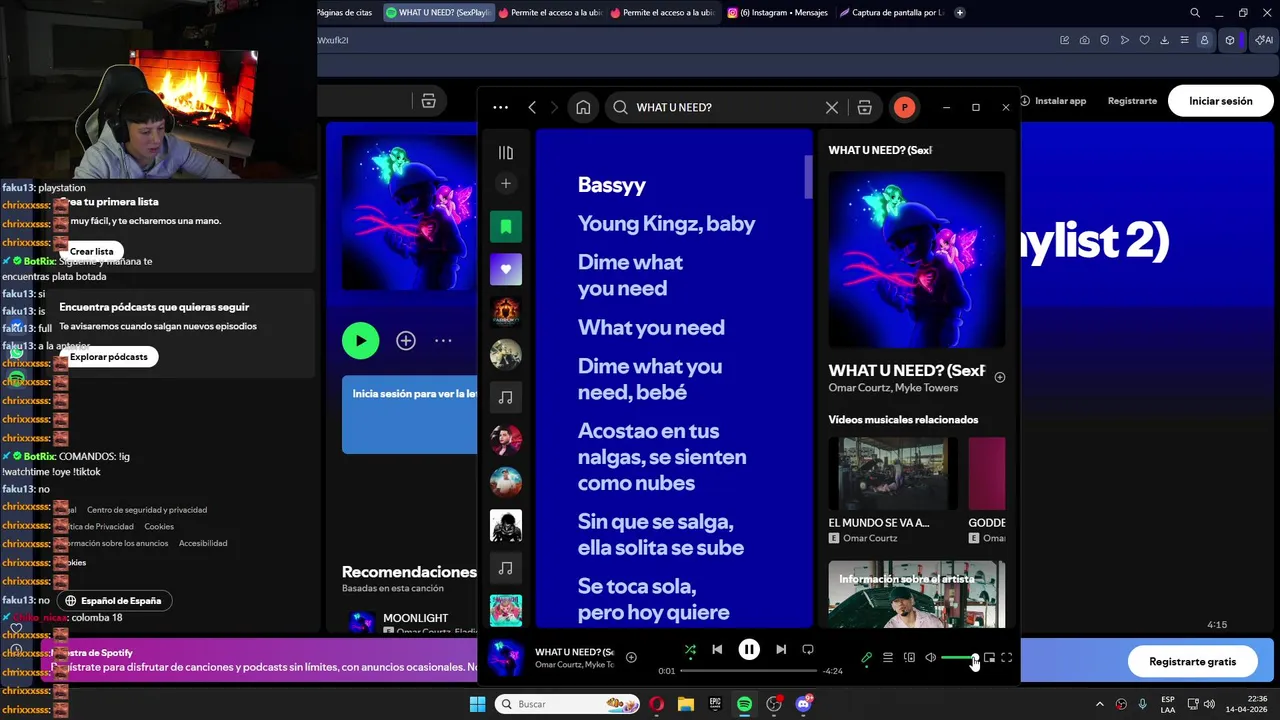Go back in the Spotify app
Image resolution: width=1280 pixels, height=720 pixels.
pyautogui.click(x=532, y=107)
